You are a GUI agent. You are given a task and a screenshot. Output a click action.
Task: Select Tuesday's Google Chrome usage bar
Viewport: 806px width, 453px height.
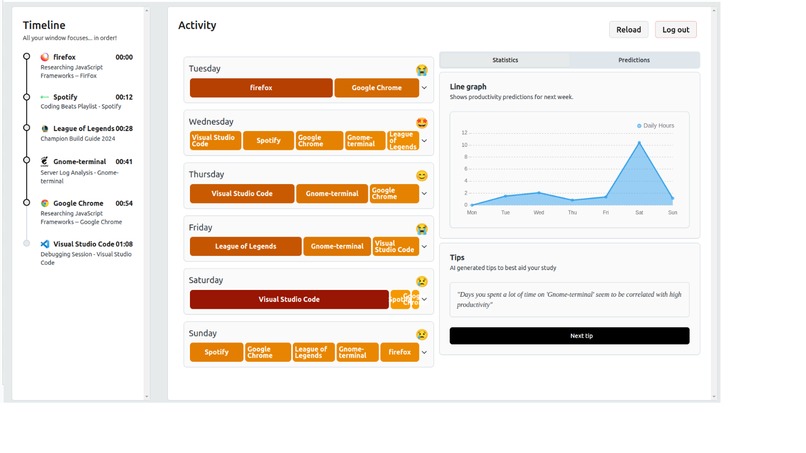377,88
